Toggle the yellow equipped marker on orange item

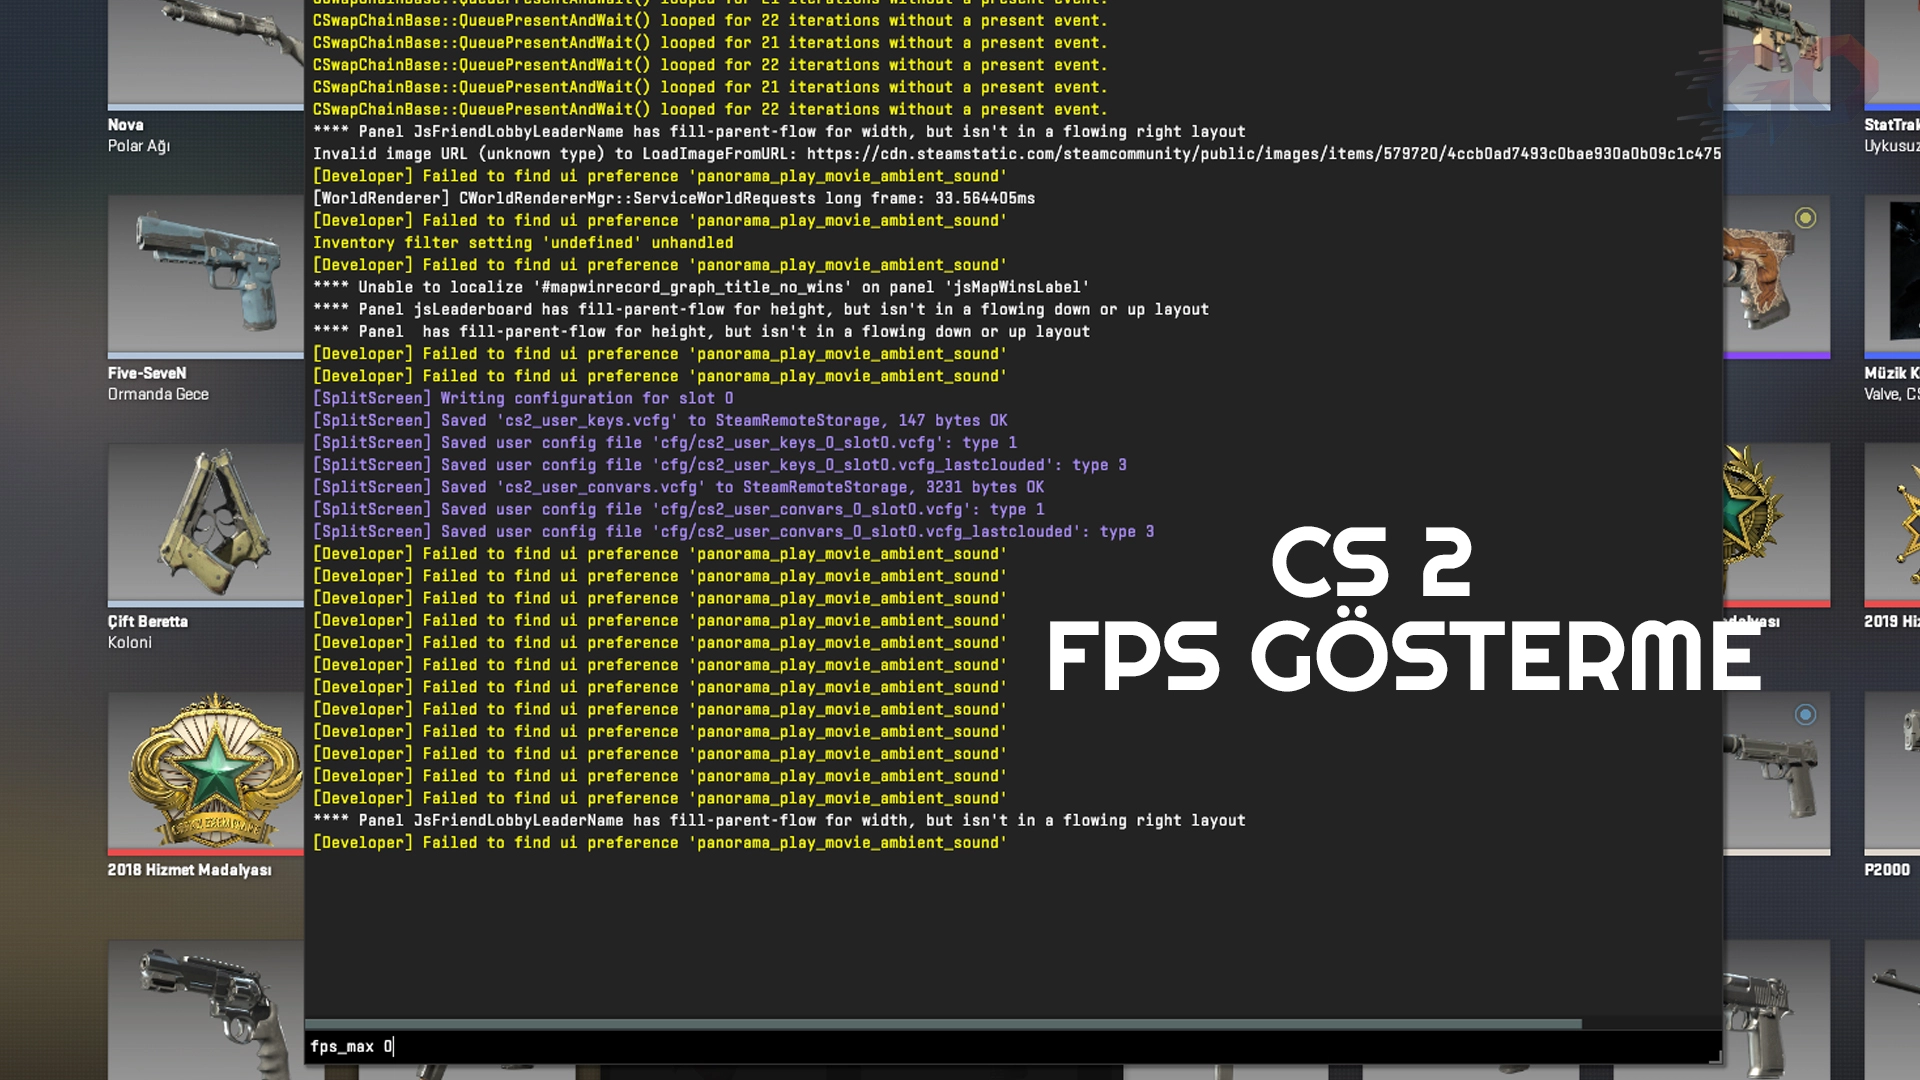click(1805, 217)
